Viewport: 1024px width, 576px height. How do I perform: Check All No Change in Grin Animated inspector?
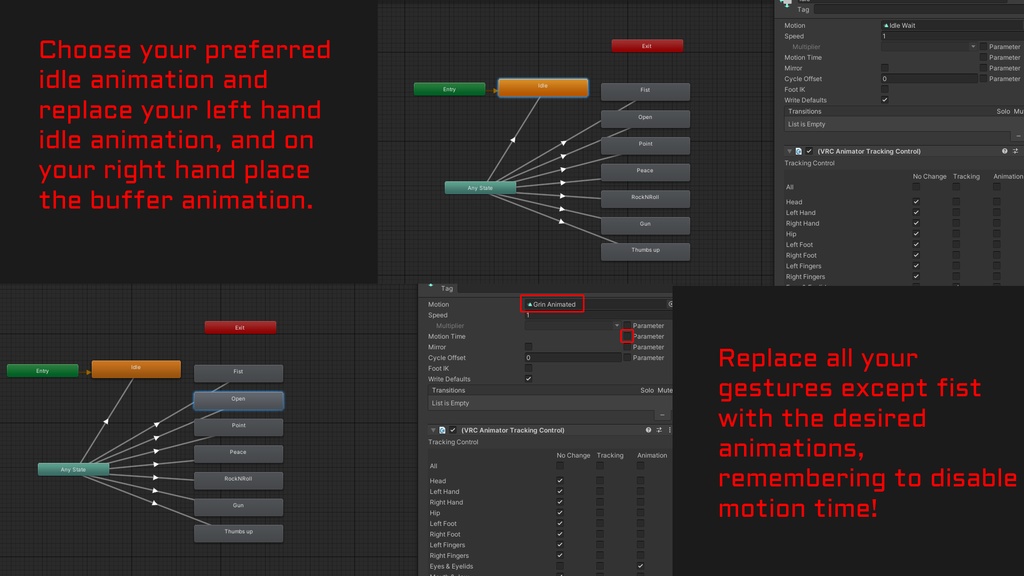pyautogui.click(x=560, y=466)
